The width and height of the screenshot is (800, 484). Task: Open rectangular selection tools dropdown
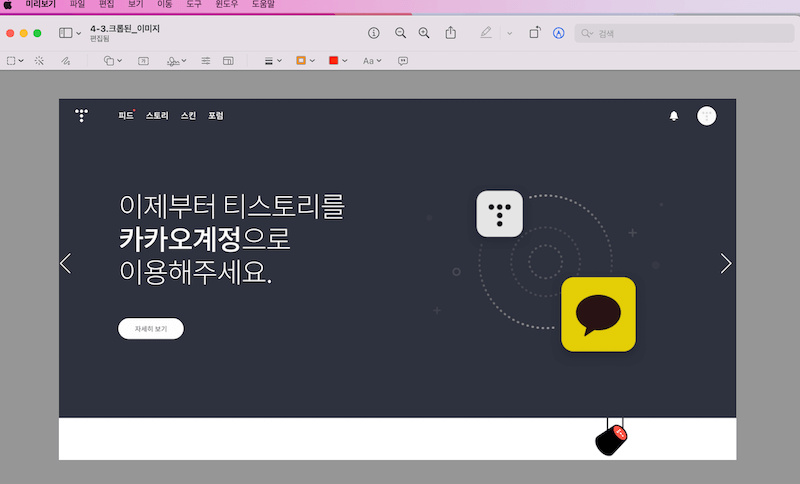coord(15,61)
